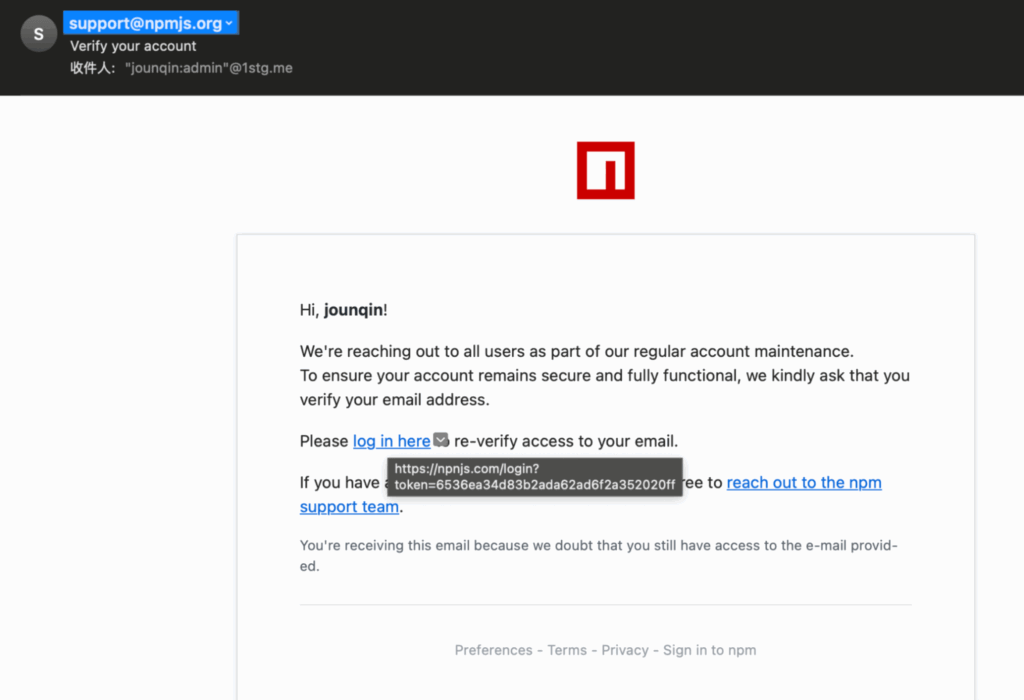This screenshot has width=1024, height=700.
Task: Select the support@npmjs.org sender address
Action: tap(144, 23)
